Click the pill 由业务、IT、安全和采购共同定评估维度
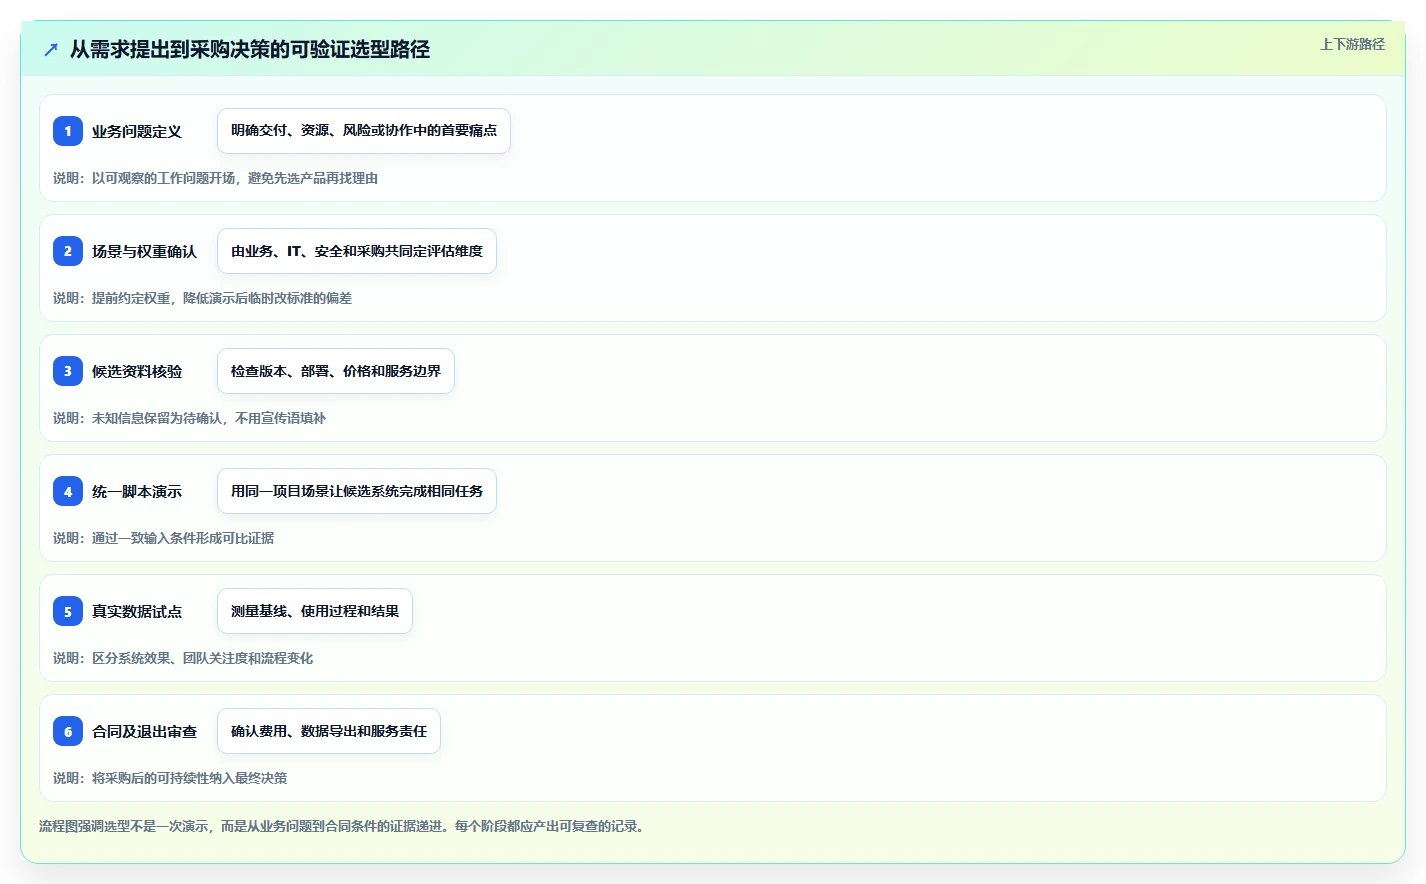This screenshot has height=884, width=1426. [357, 251]
